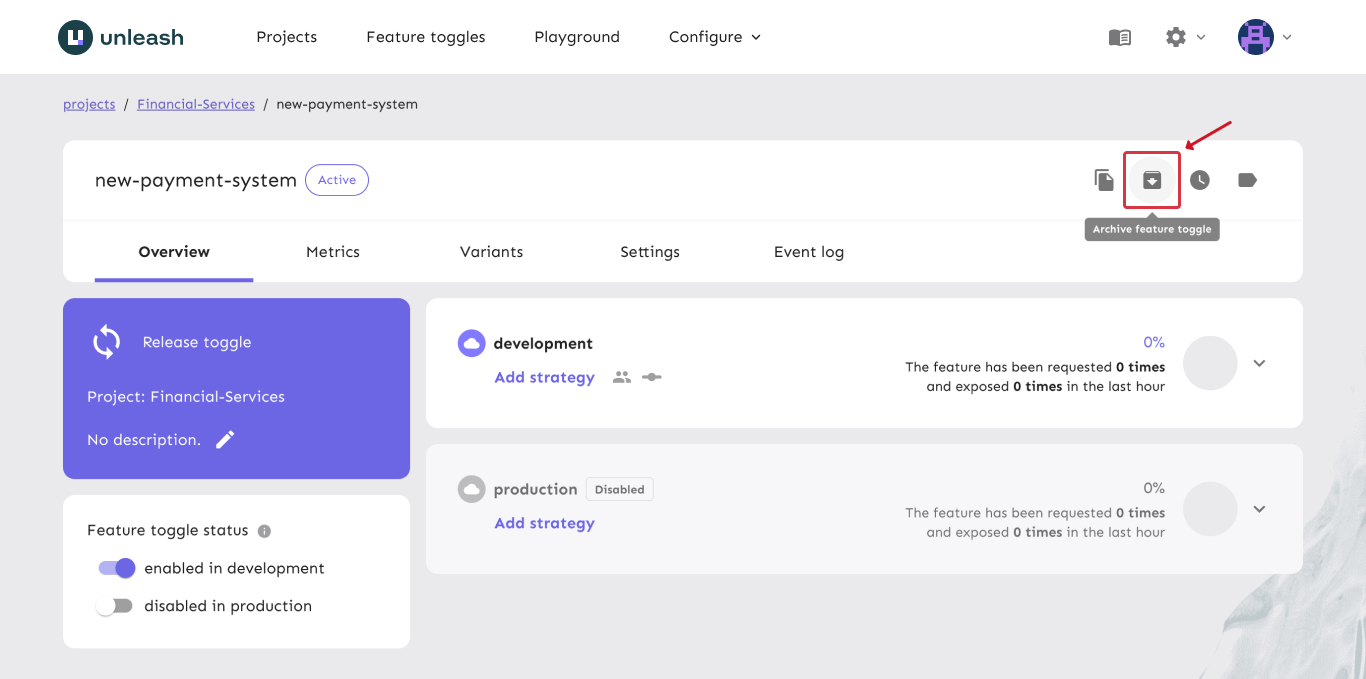Open Playground from the top navigation
This screenshot has height=679, width=1366.
click(x=577, y=37)
